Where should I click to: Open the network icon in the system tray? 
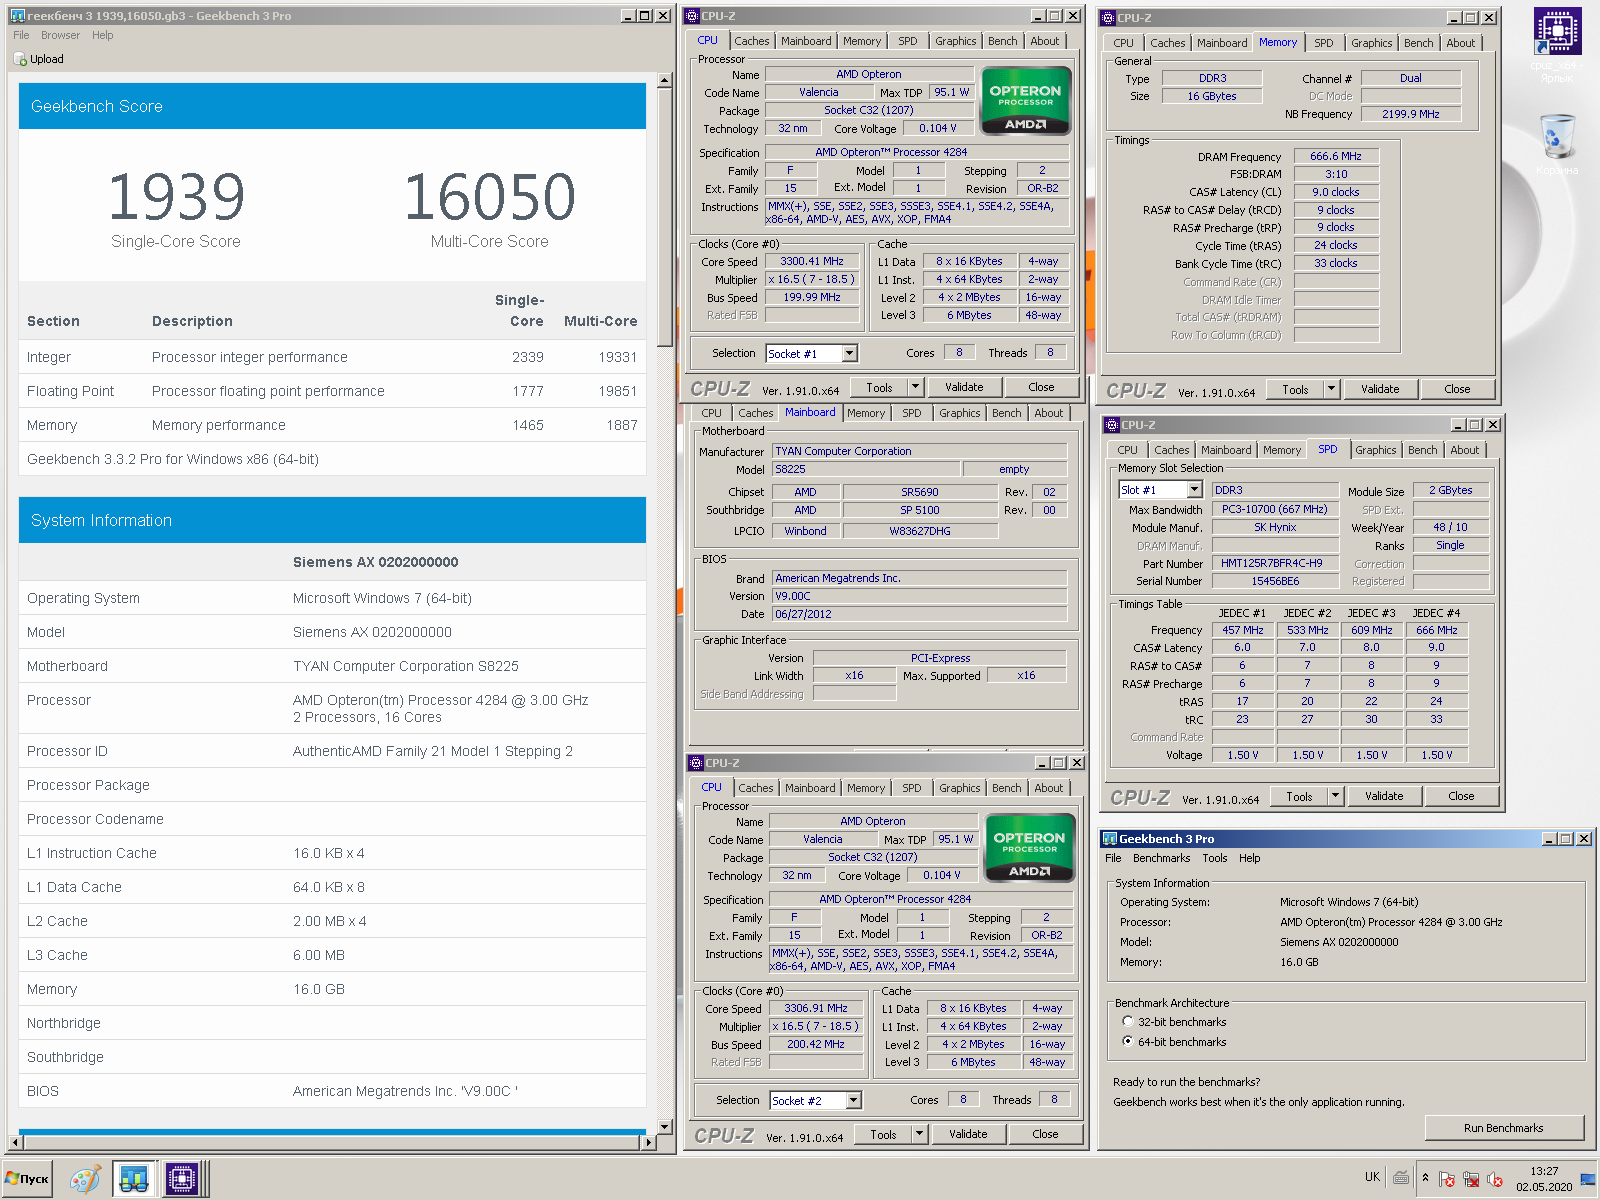[x=1471, y=1179]
